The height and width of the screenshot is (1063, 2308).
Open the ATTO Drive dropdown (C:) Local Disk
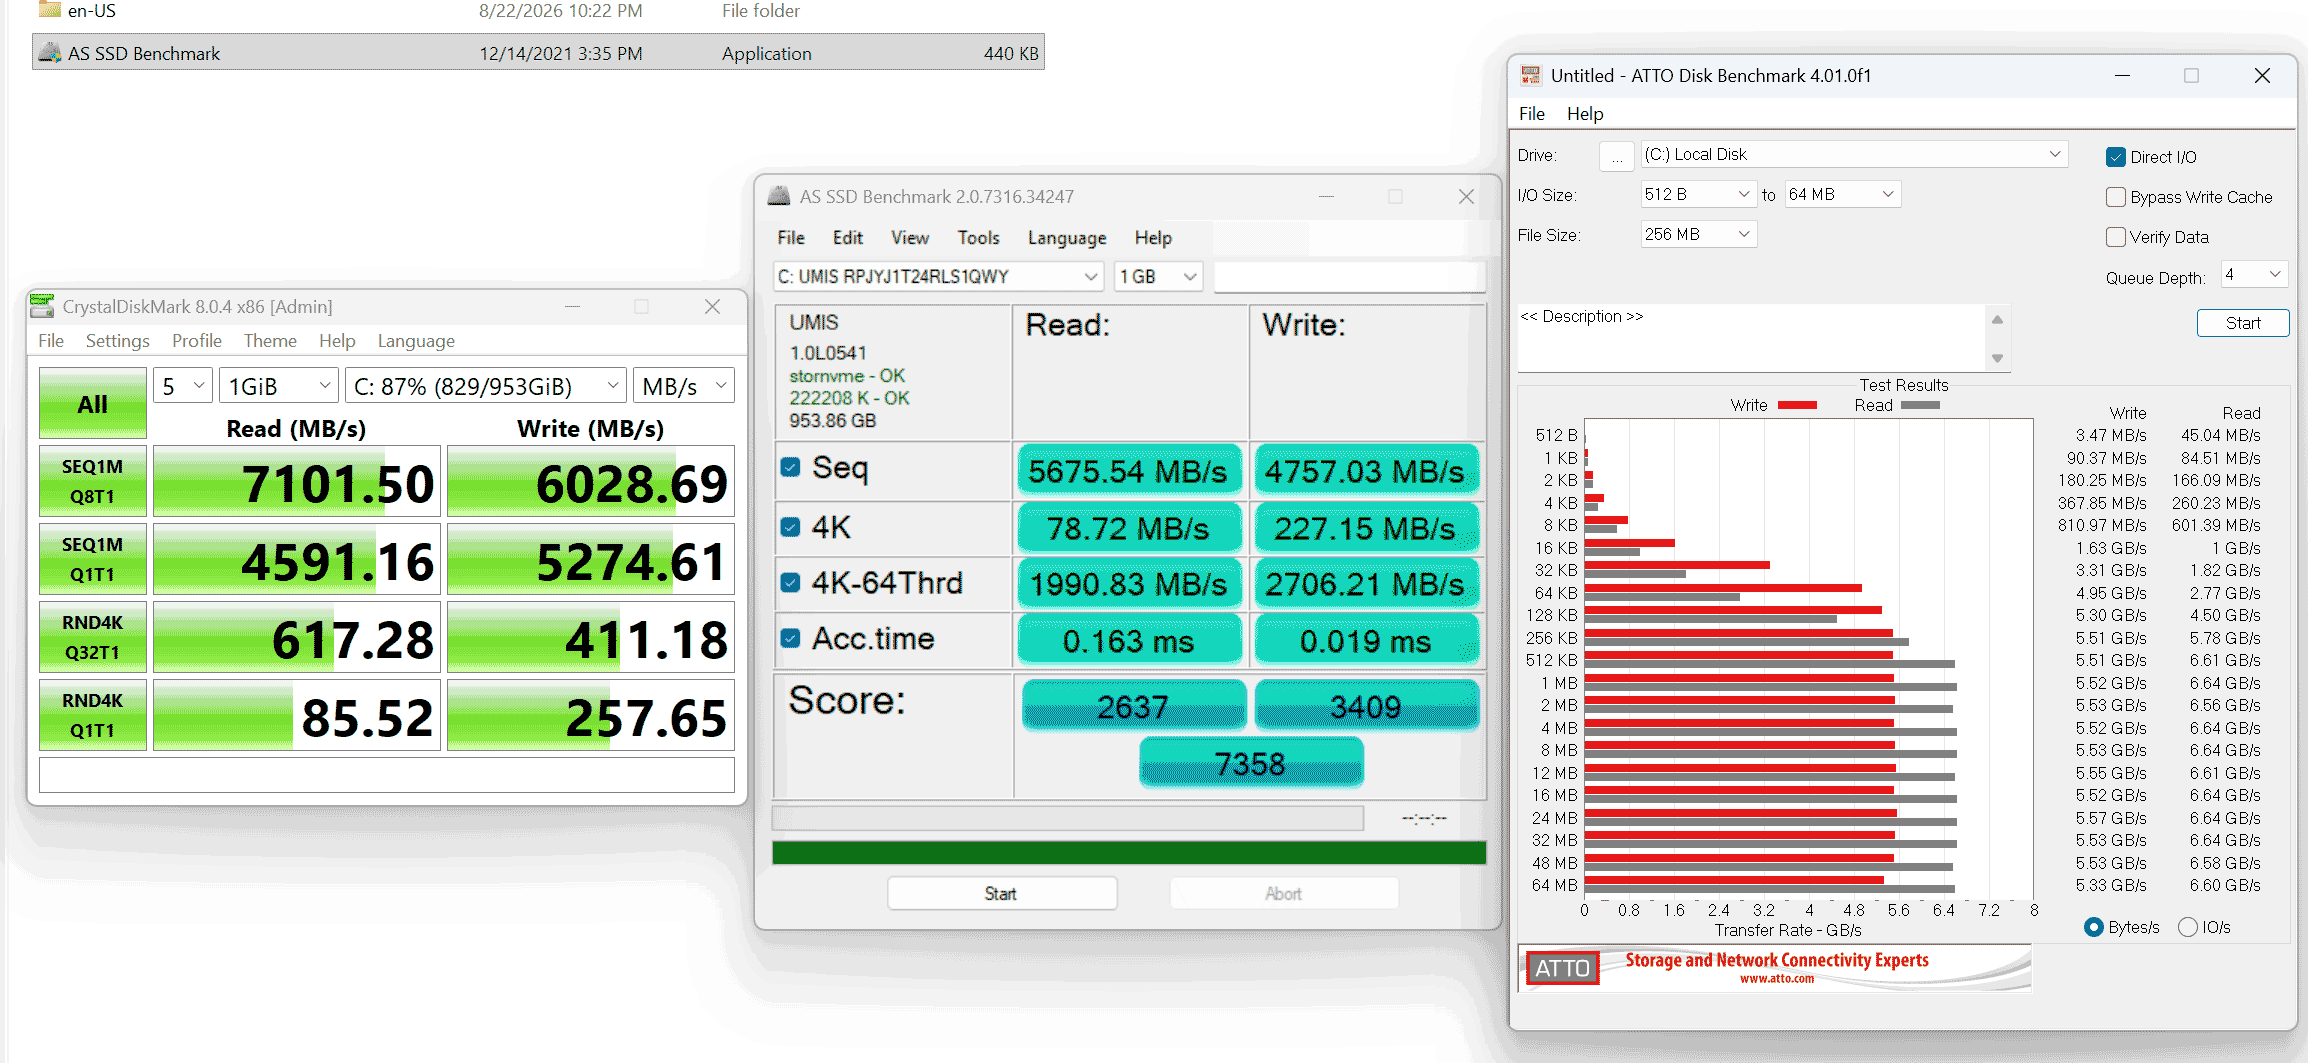[1853, 154]
